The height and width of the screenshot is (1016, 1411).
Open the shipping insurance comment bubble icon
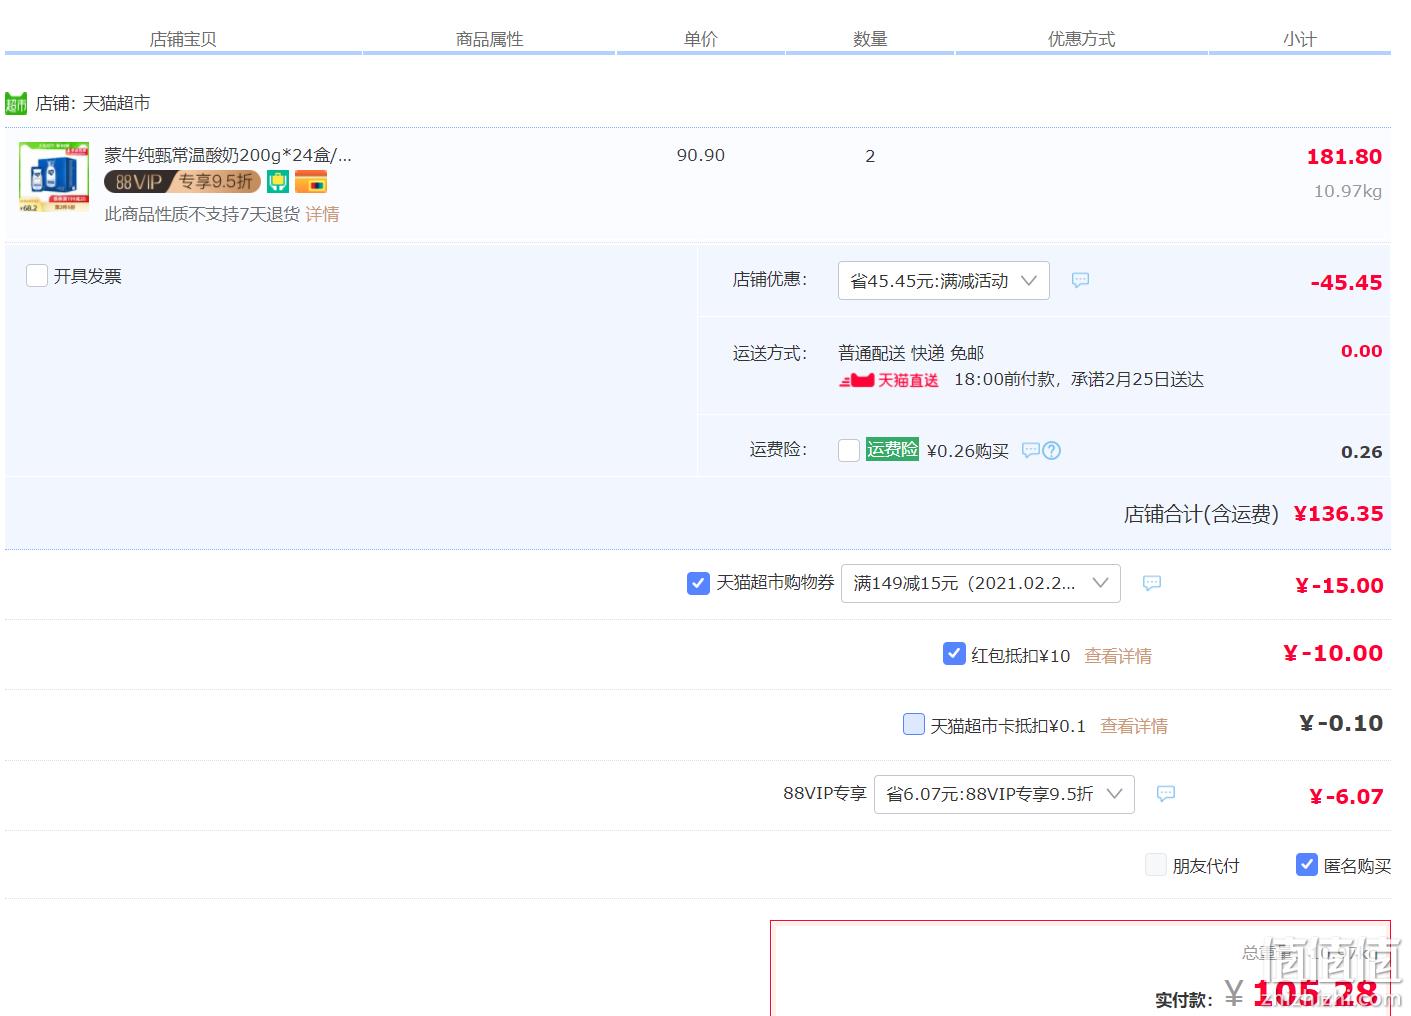tap(1030, 450)
